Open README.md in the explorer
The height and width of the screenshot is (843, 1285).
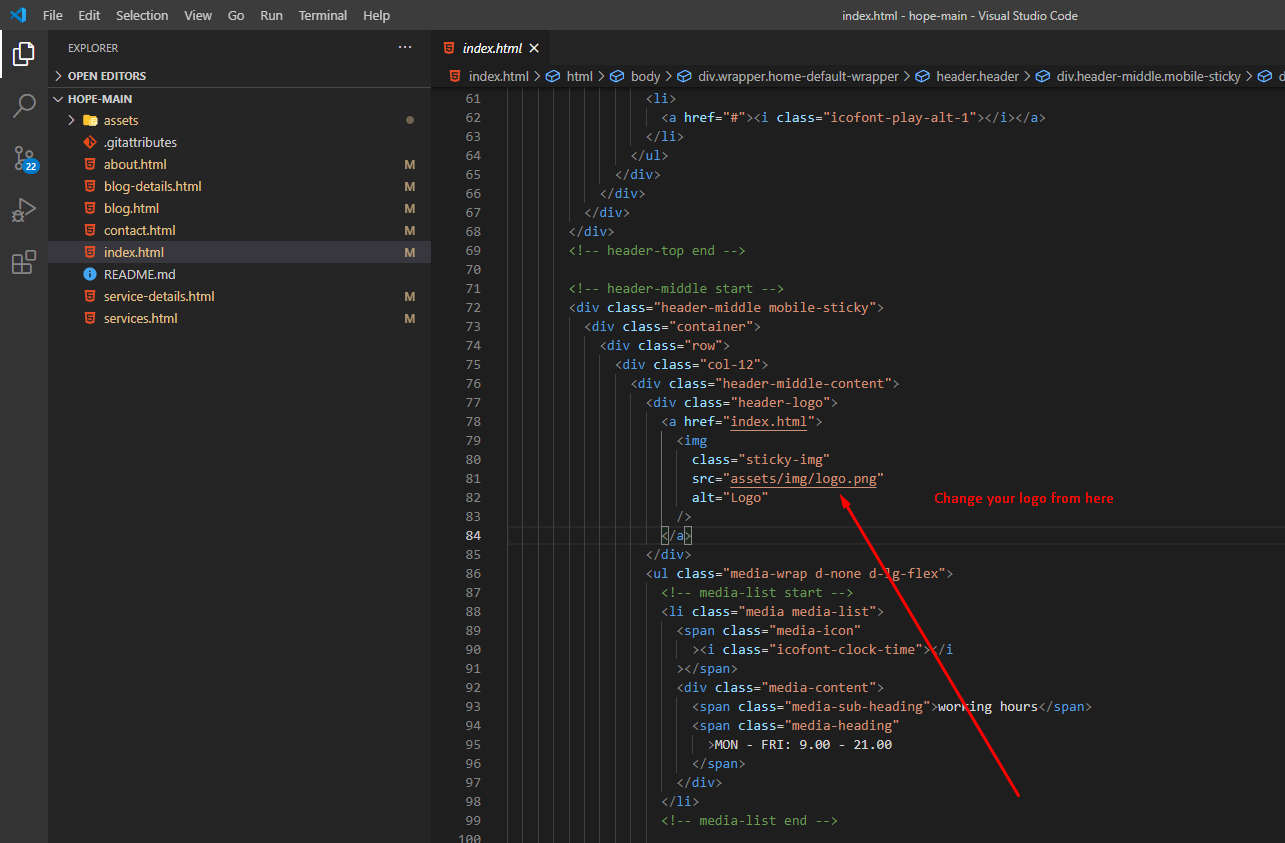(139, 274)
